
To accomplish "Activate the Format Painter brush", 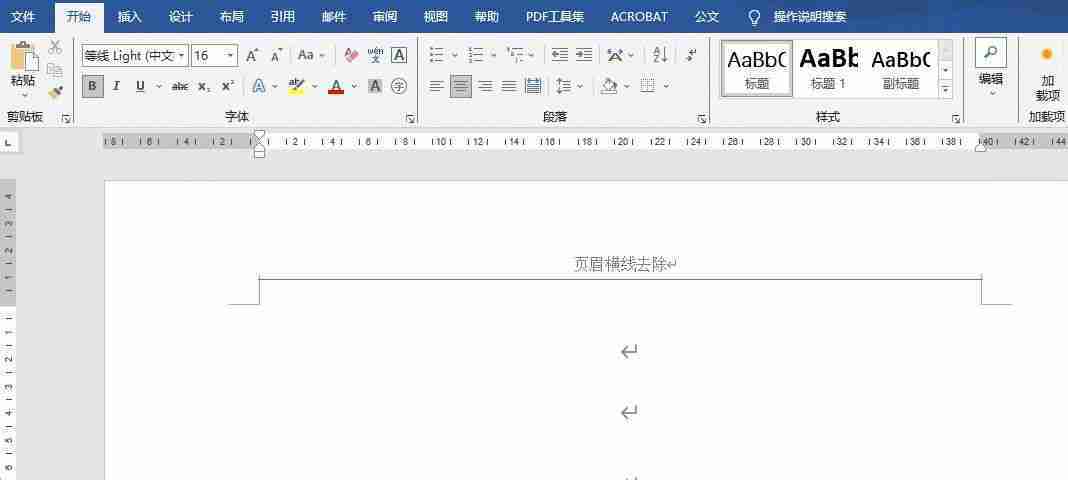I will click(x=55, y=91).
